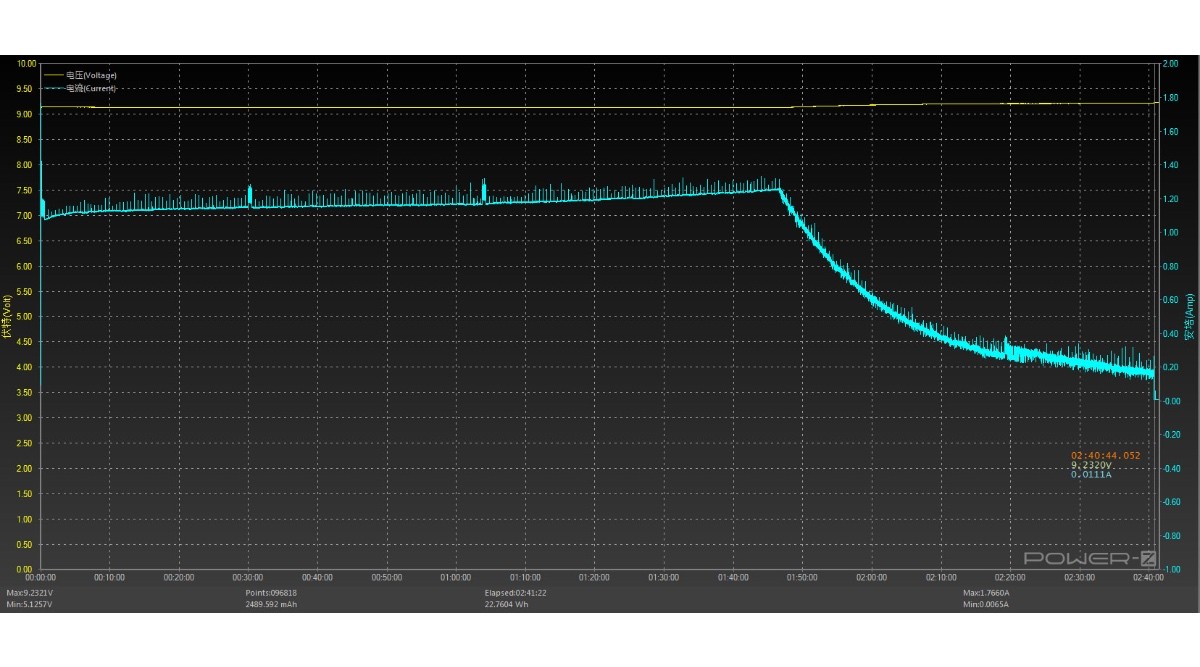Click the 2489.592 mAh capacity readout

tap(272, 604)
